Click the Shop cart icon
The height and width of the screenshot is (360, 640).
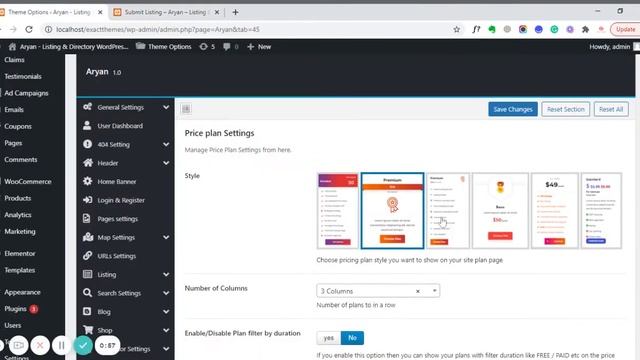point(88,329)
